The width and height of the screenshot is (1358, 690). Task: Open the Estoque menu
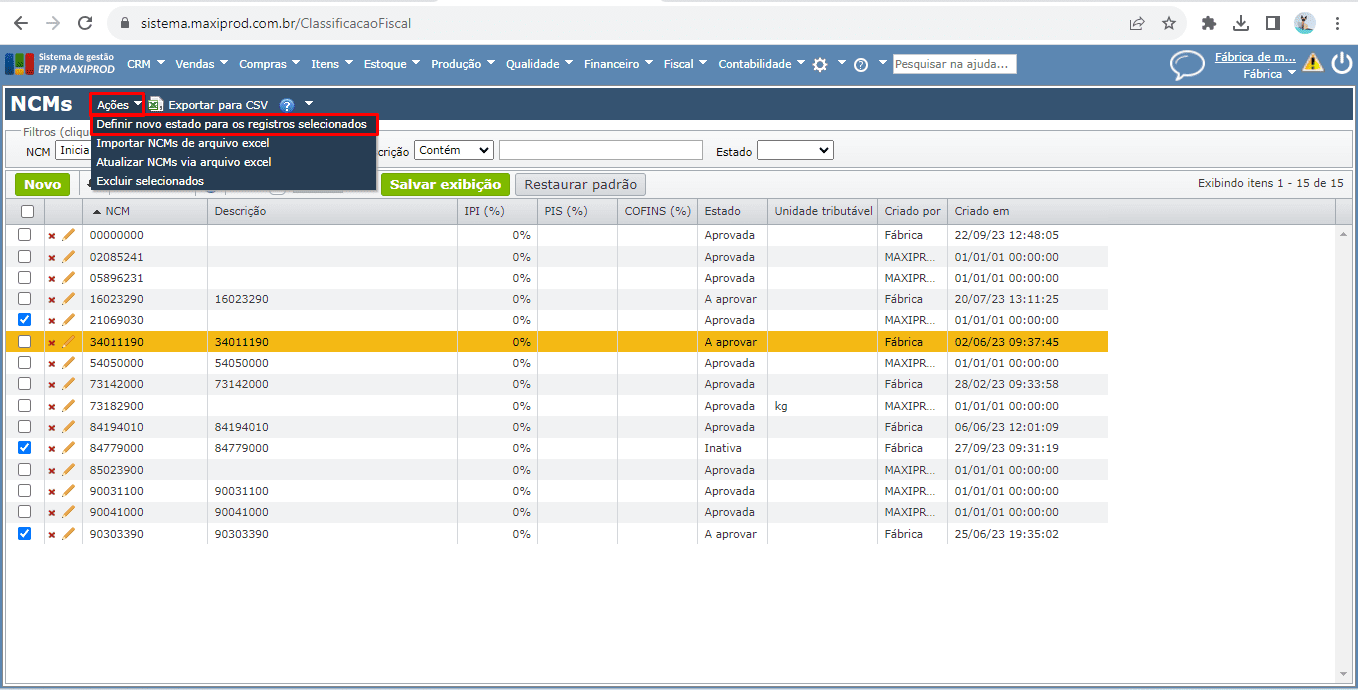click(392, 64)
